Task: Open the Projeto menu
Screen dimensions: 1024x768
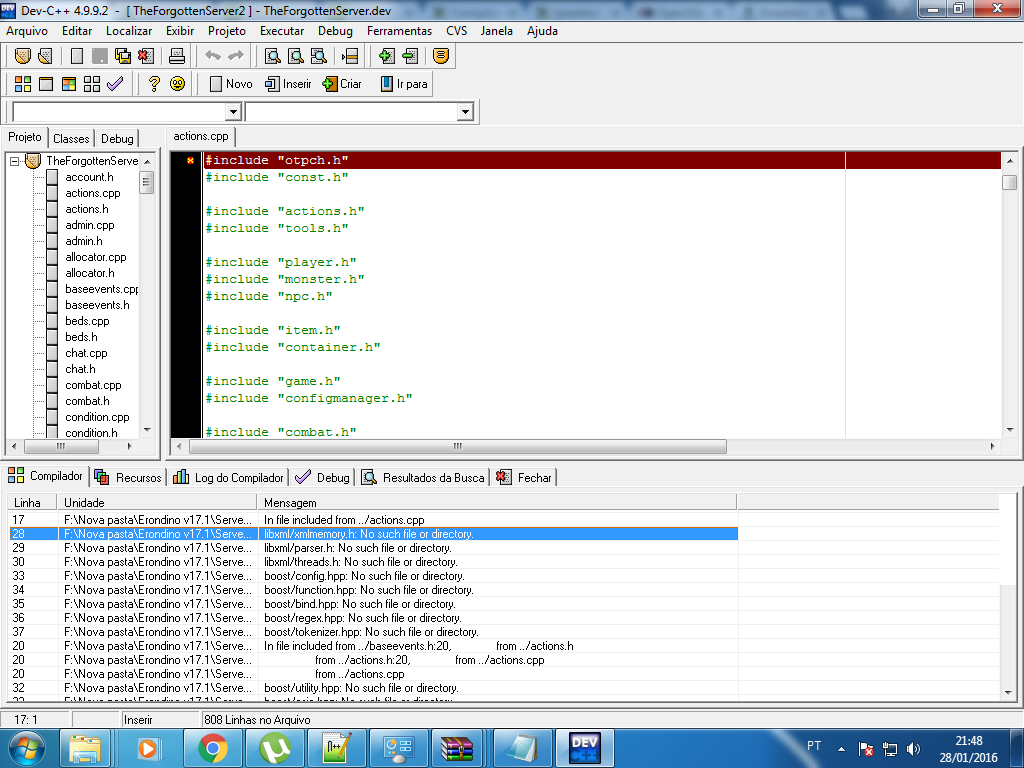Action: 227,31
